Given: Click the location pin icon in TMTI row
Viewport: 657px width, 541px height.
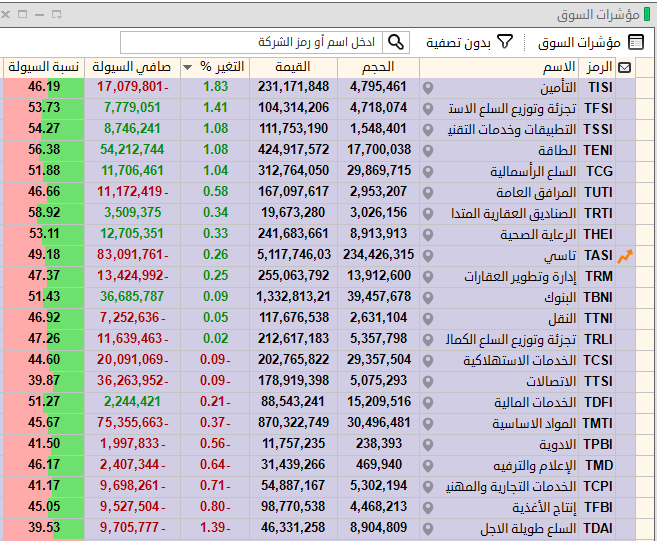Looking at the screenshot, I should [x=427, y=424].
